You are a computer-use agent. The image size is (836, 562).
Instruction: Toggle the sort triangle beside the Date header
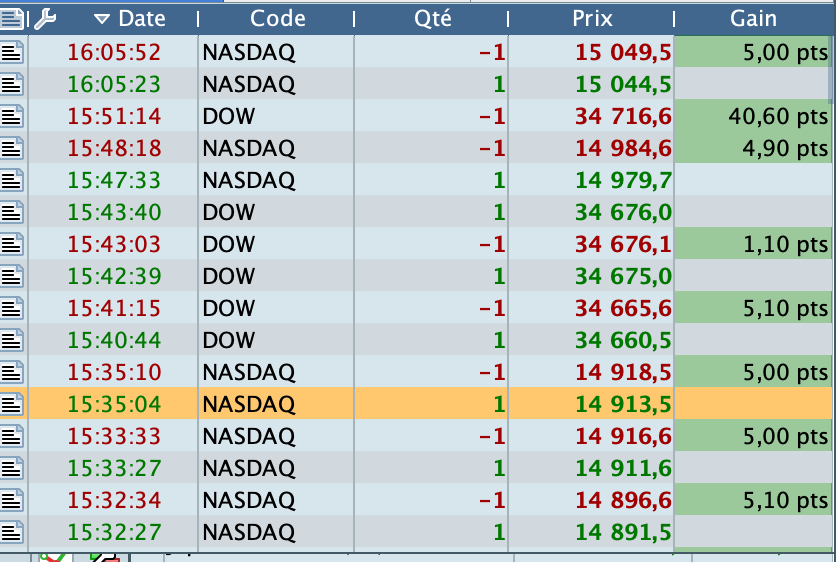pos(101,20)
